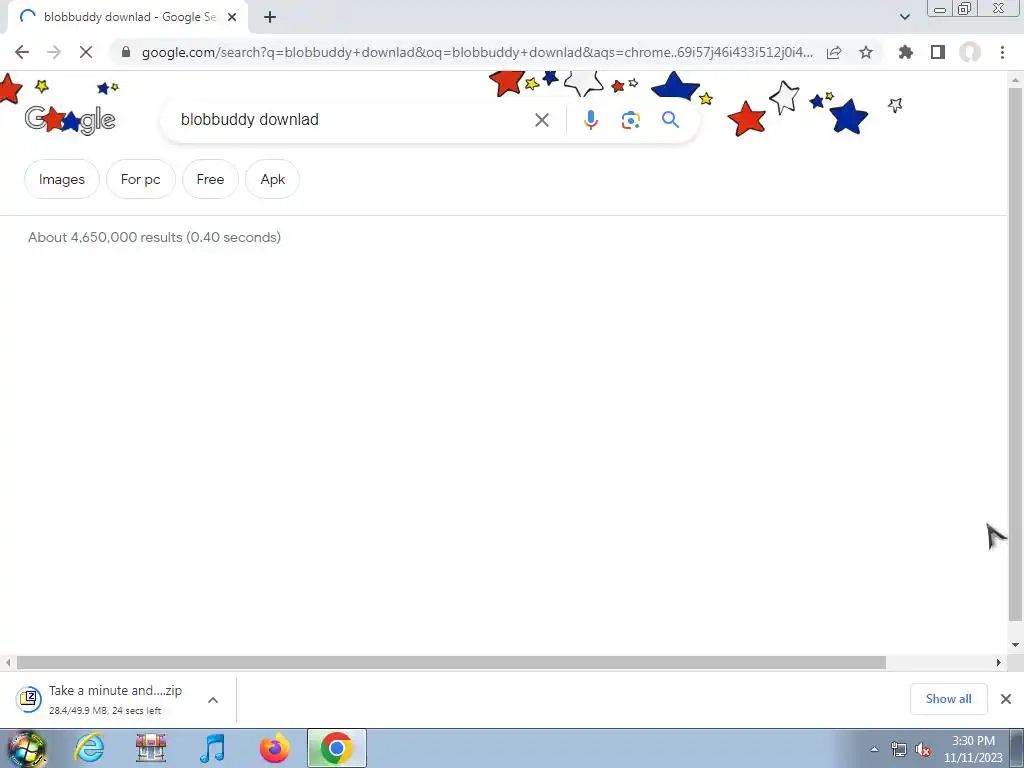Apply the For pc filter chip

pyautogui.click(x=140, y=179)
